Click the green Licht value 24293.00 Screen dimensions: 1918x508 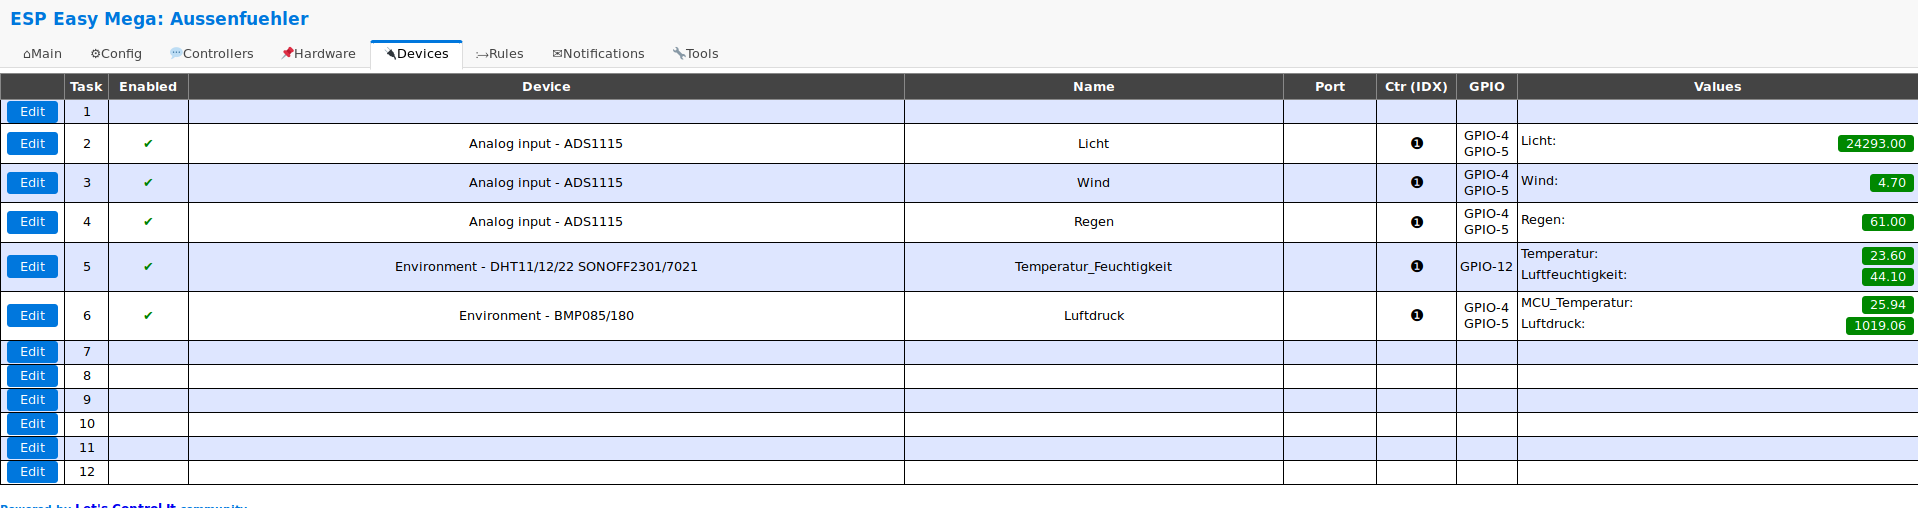[1875, 144]
